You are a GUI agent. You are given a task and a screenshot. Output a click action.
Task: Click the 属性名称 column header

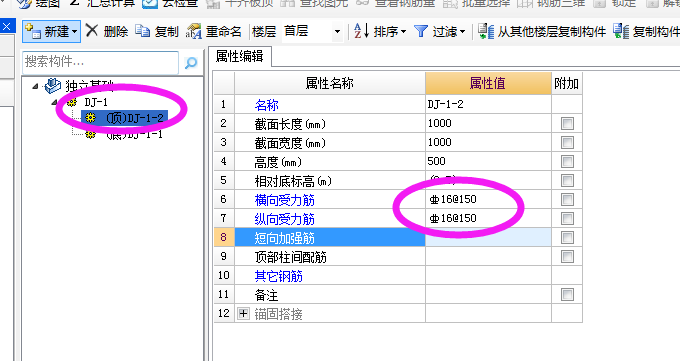[330, 83]
